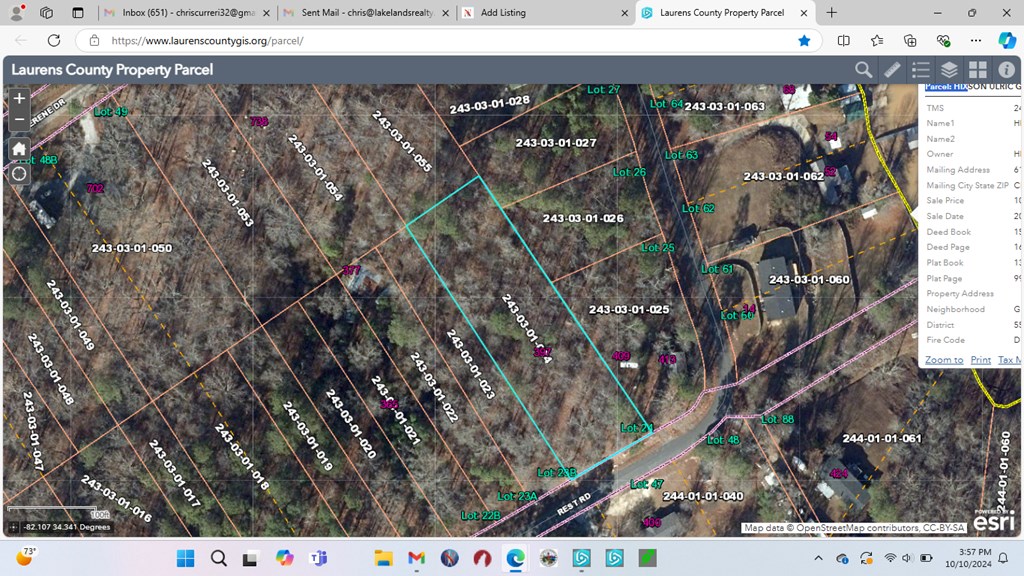Refresh the browser page
Viewport: 1024px width, 576px height.
(x=54, y=40)
